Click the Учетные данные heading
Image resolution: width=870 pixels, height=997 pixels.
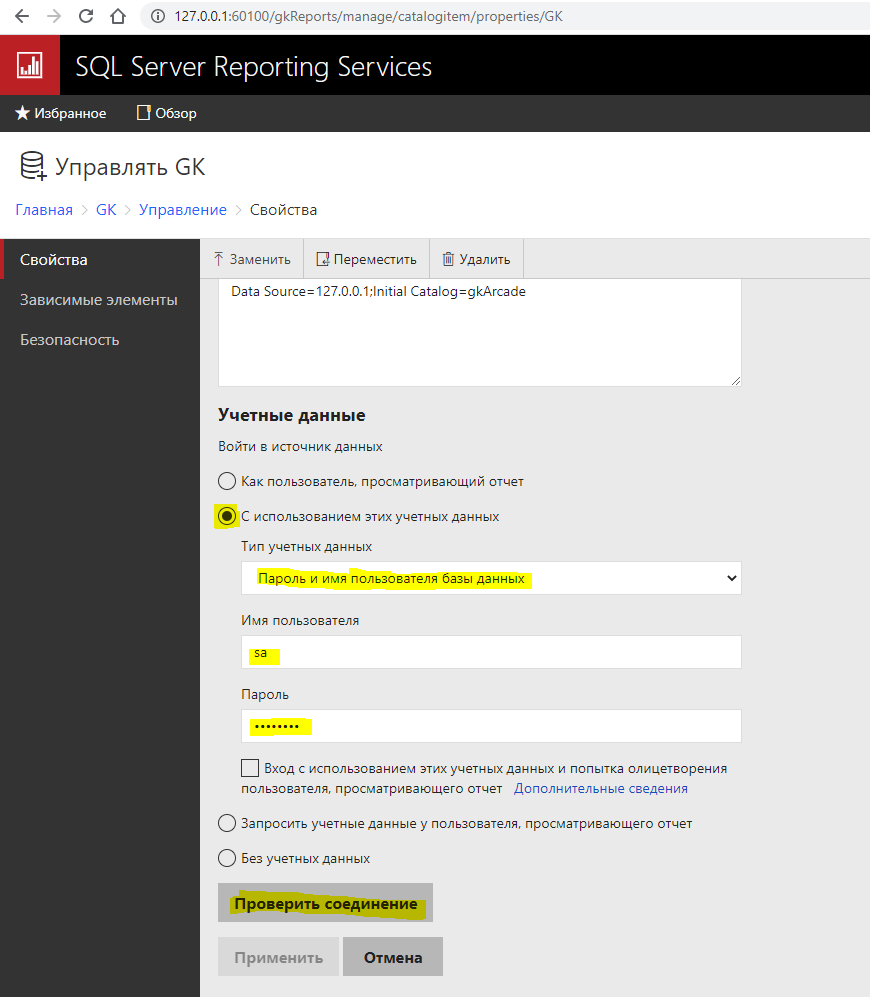292,415
